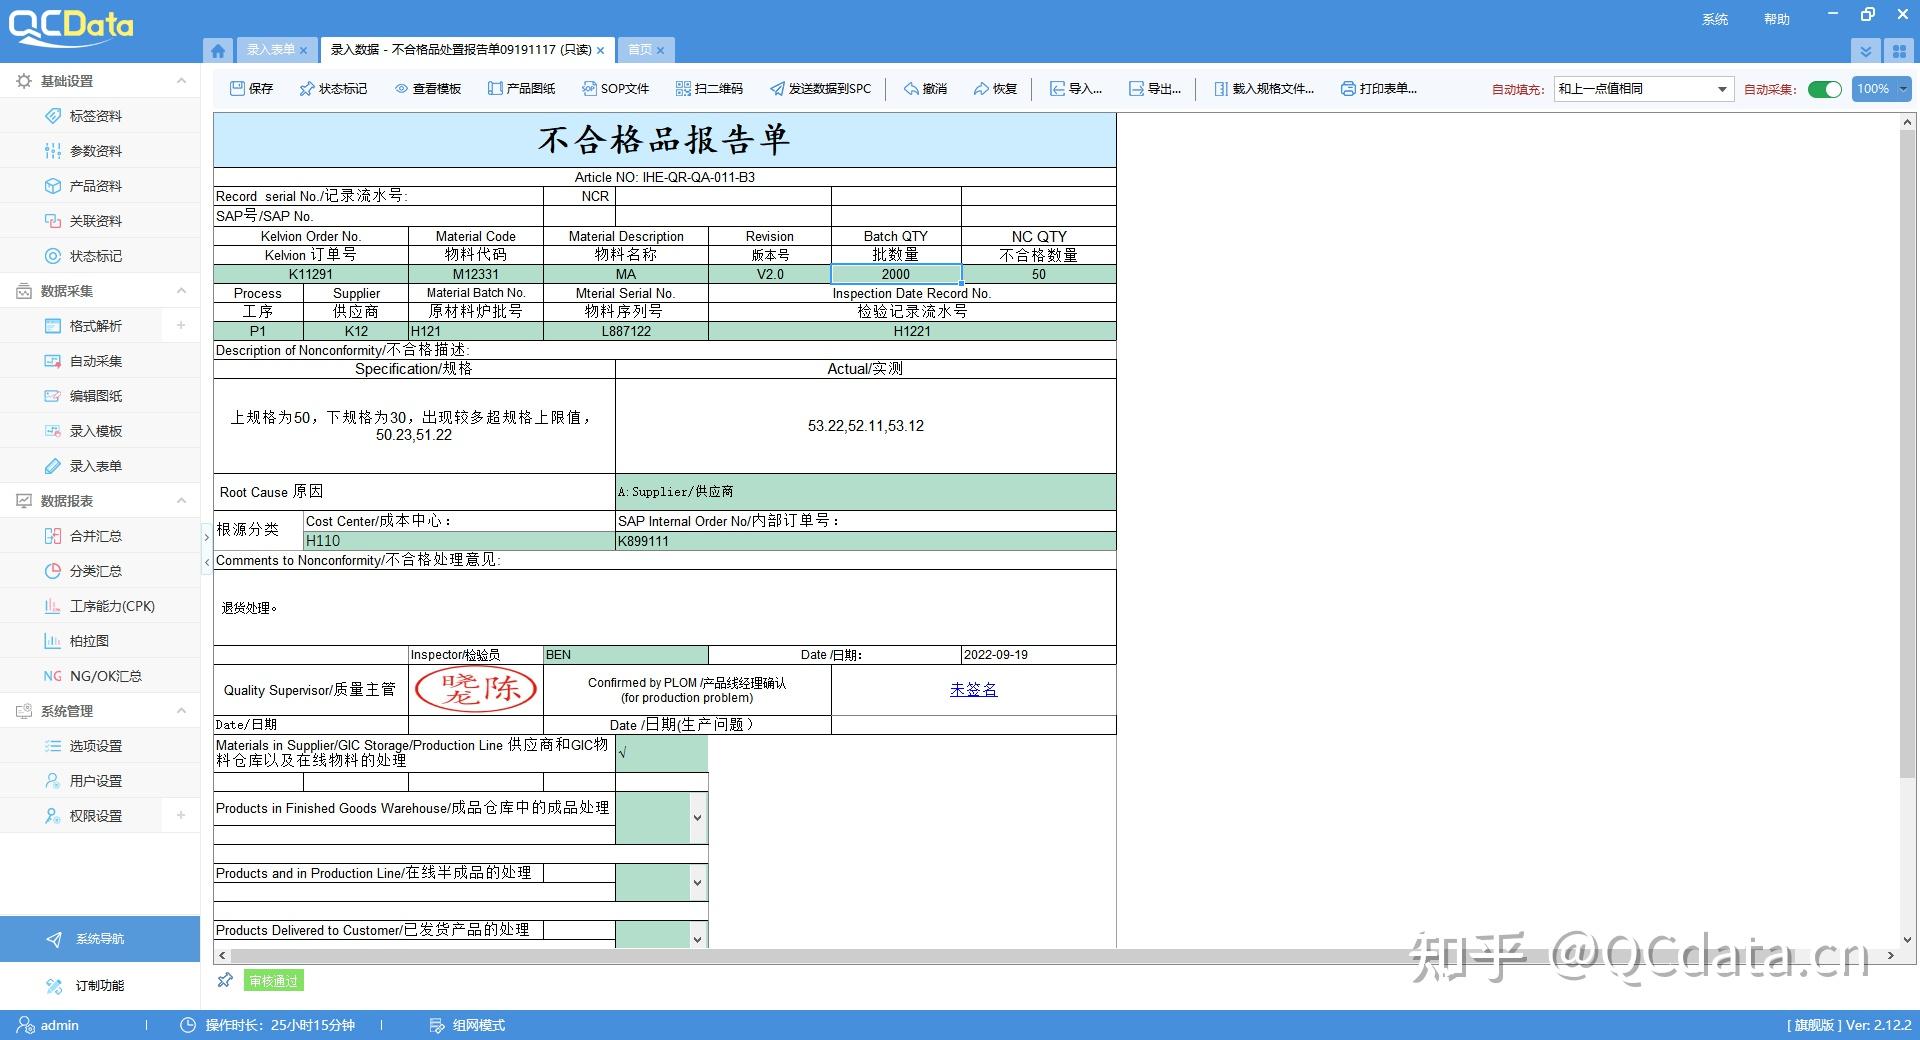Collapse 数据报表 section
Screen dimensions: 1920x1040
click(181, 501)
